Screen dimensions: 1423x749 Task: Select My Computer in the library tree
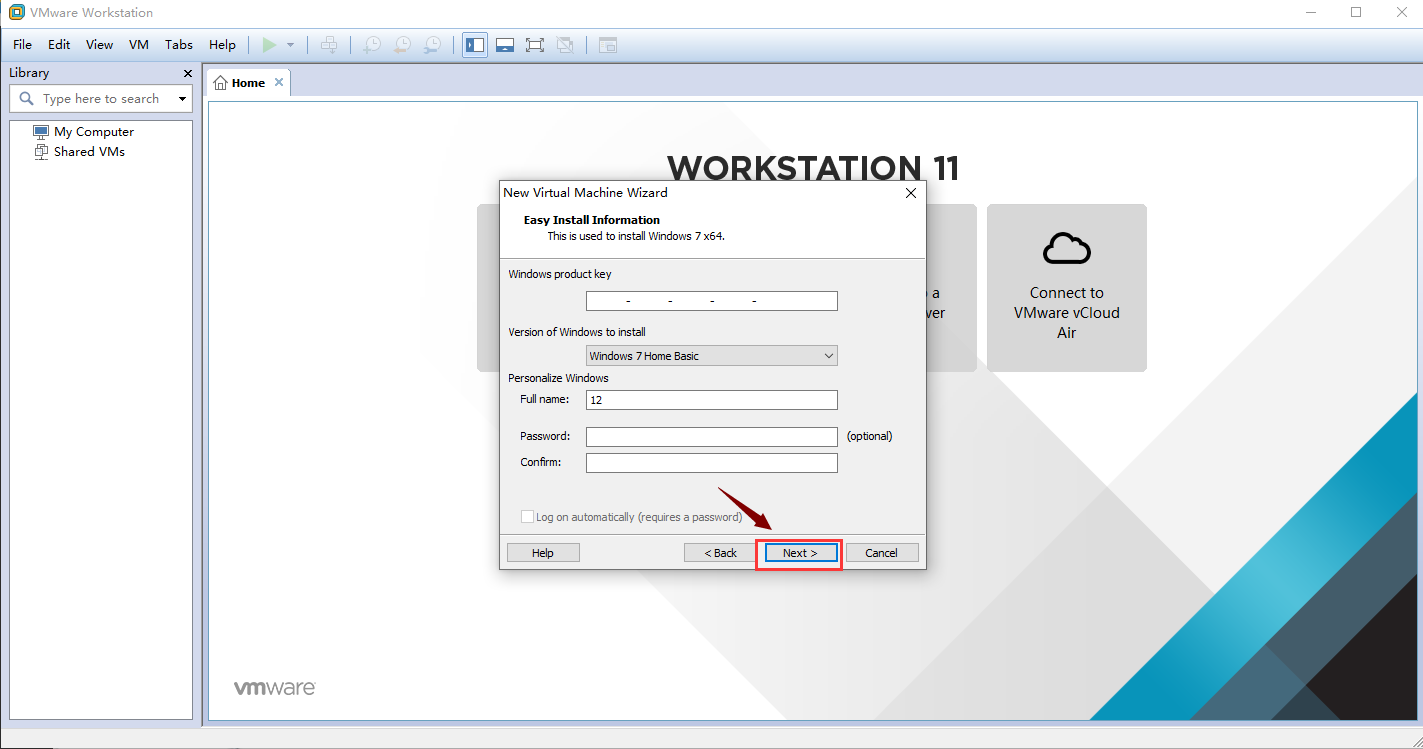click(93, 132)
